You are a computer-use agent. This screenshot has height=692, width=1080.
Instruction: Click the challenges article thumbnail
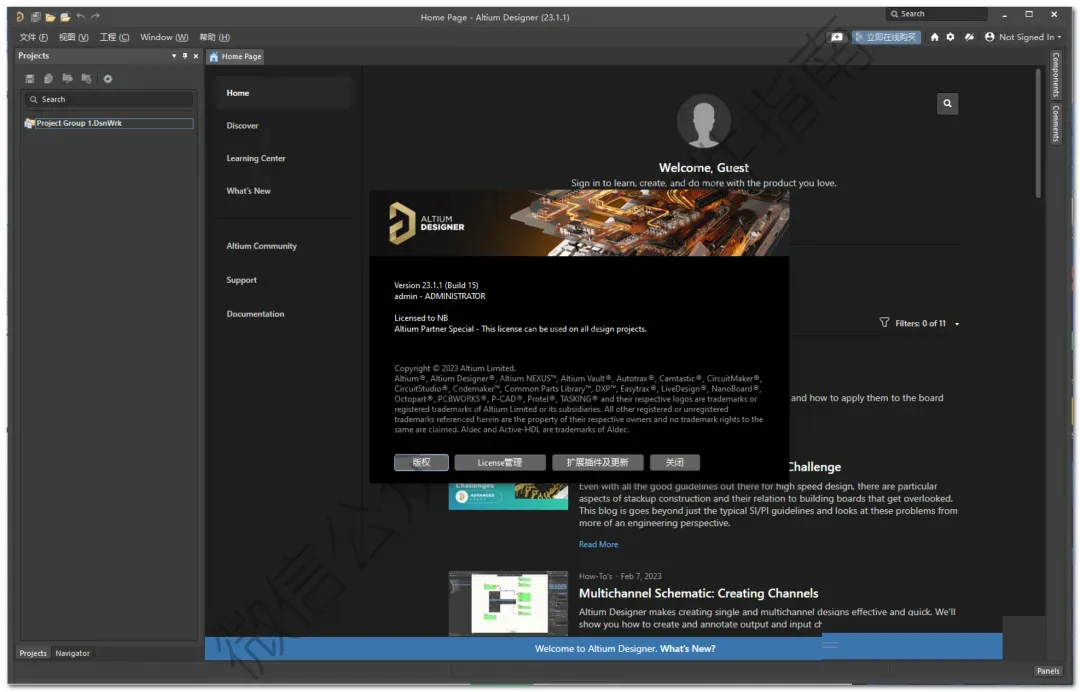508,496
